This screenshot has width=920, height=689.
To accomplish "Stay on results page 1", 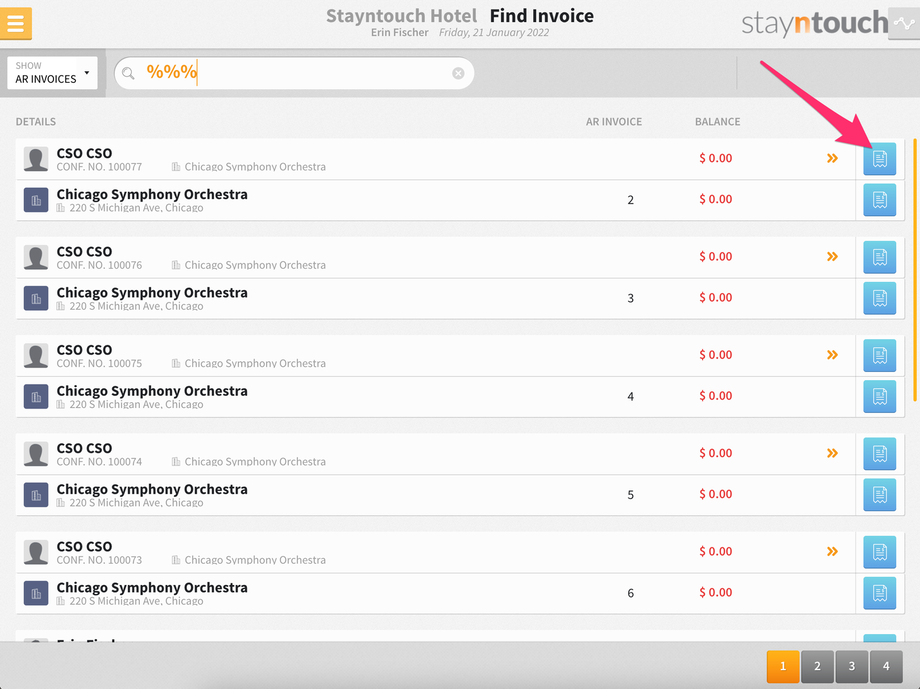I will point(783,666).
